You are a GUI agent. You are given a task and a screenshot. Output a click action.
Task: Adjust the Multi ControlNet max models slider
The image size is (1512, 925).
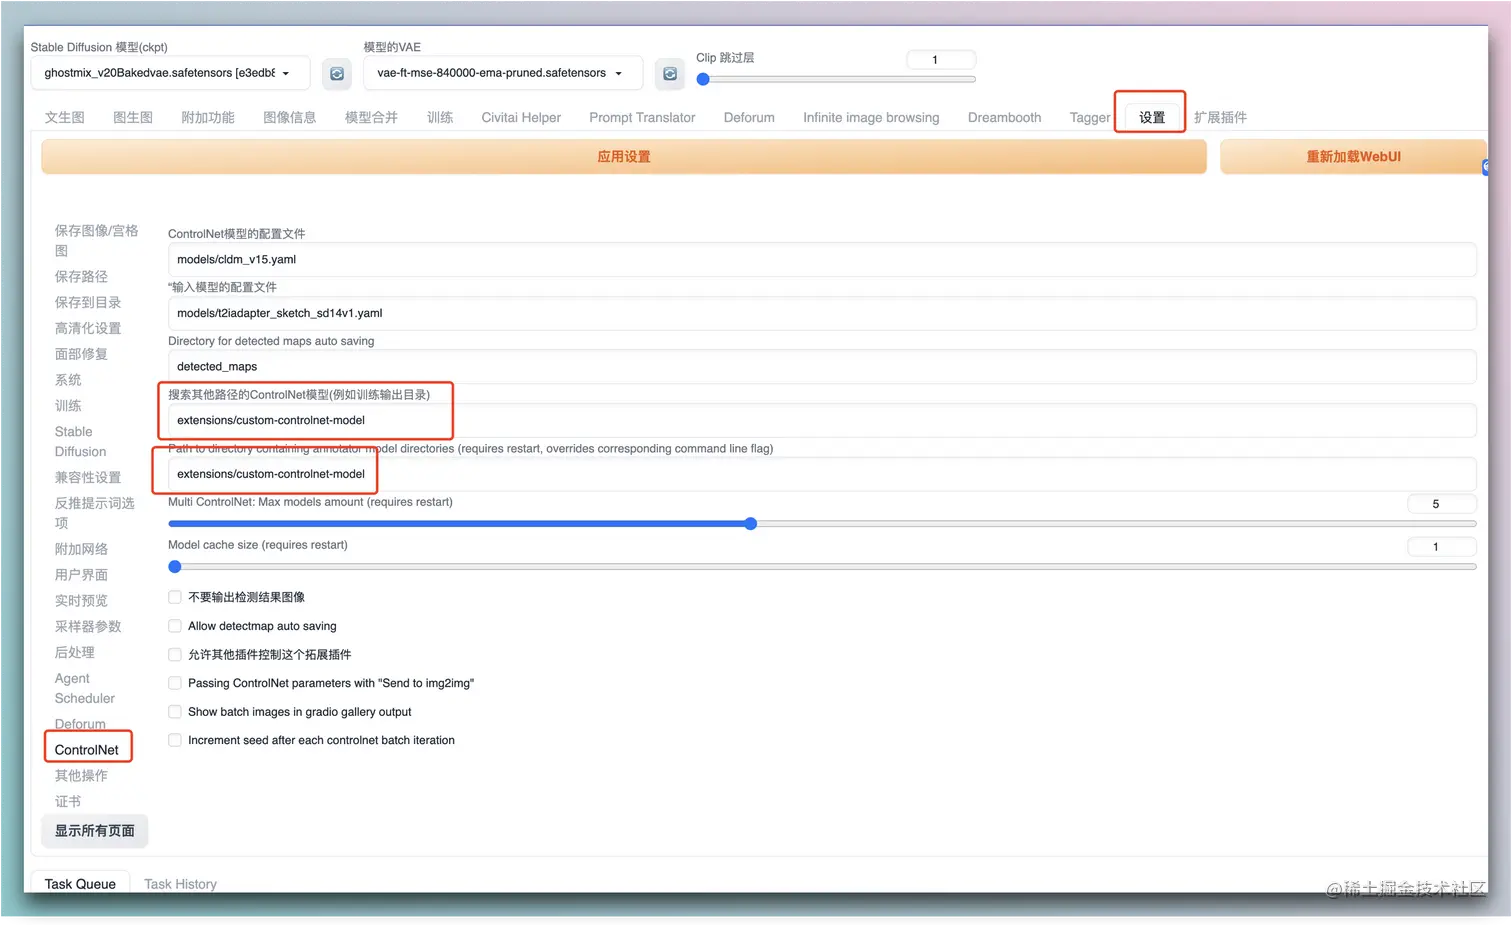pos(750,524)
